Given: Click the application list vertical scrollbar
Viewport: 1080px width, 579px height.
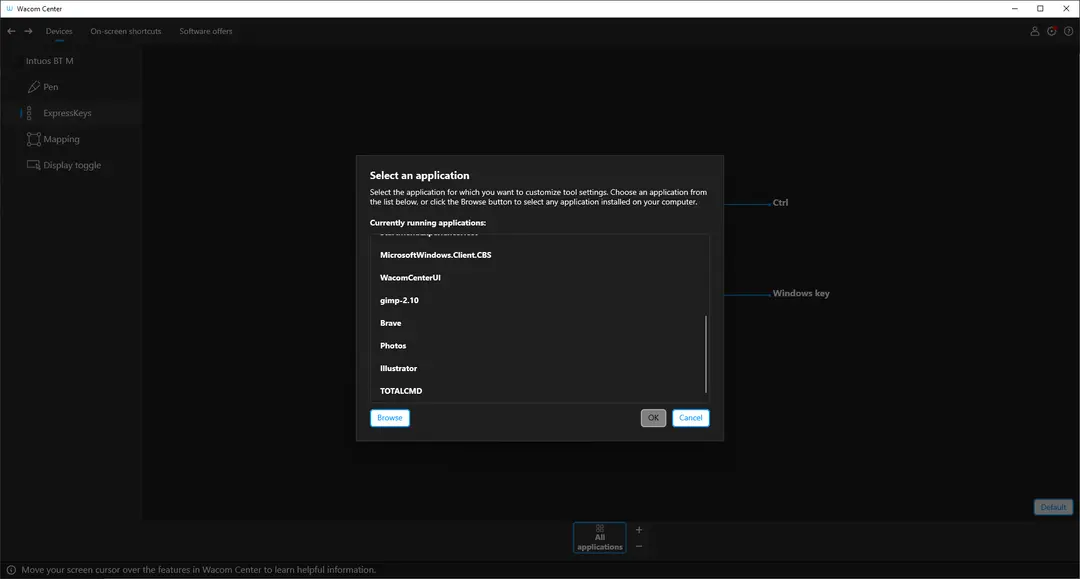Looking at the screenshot, I should [706, 354].
